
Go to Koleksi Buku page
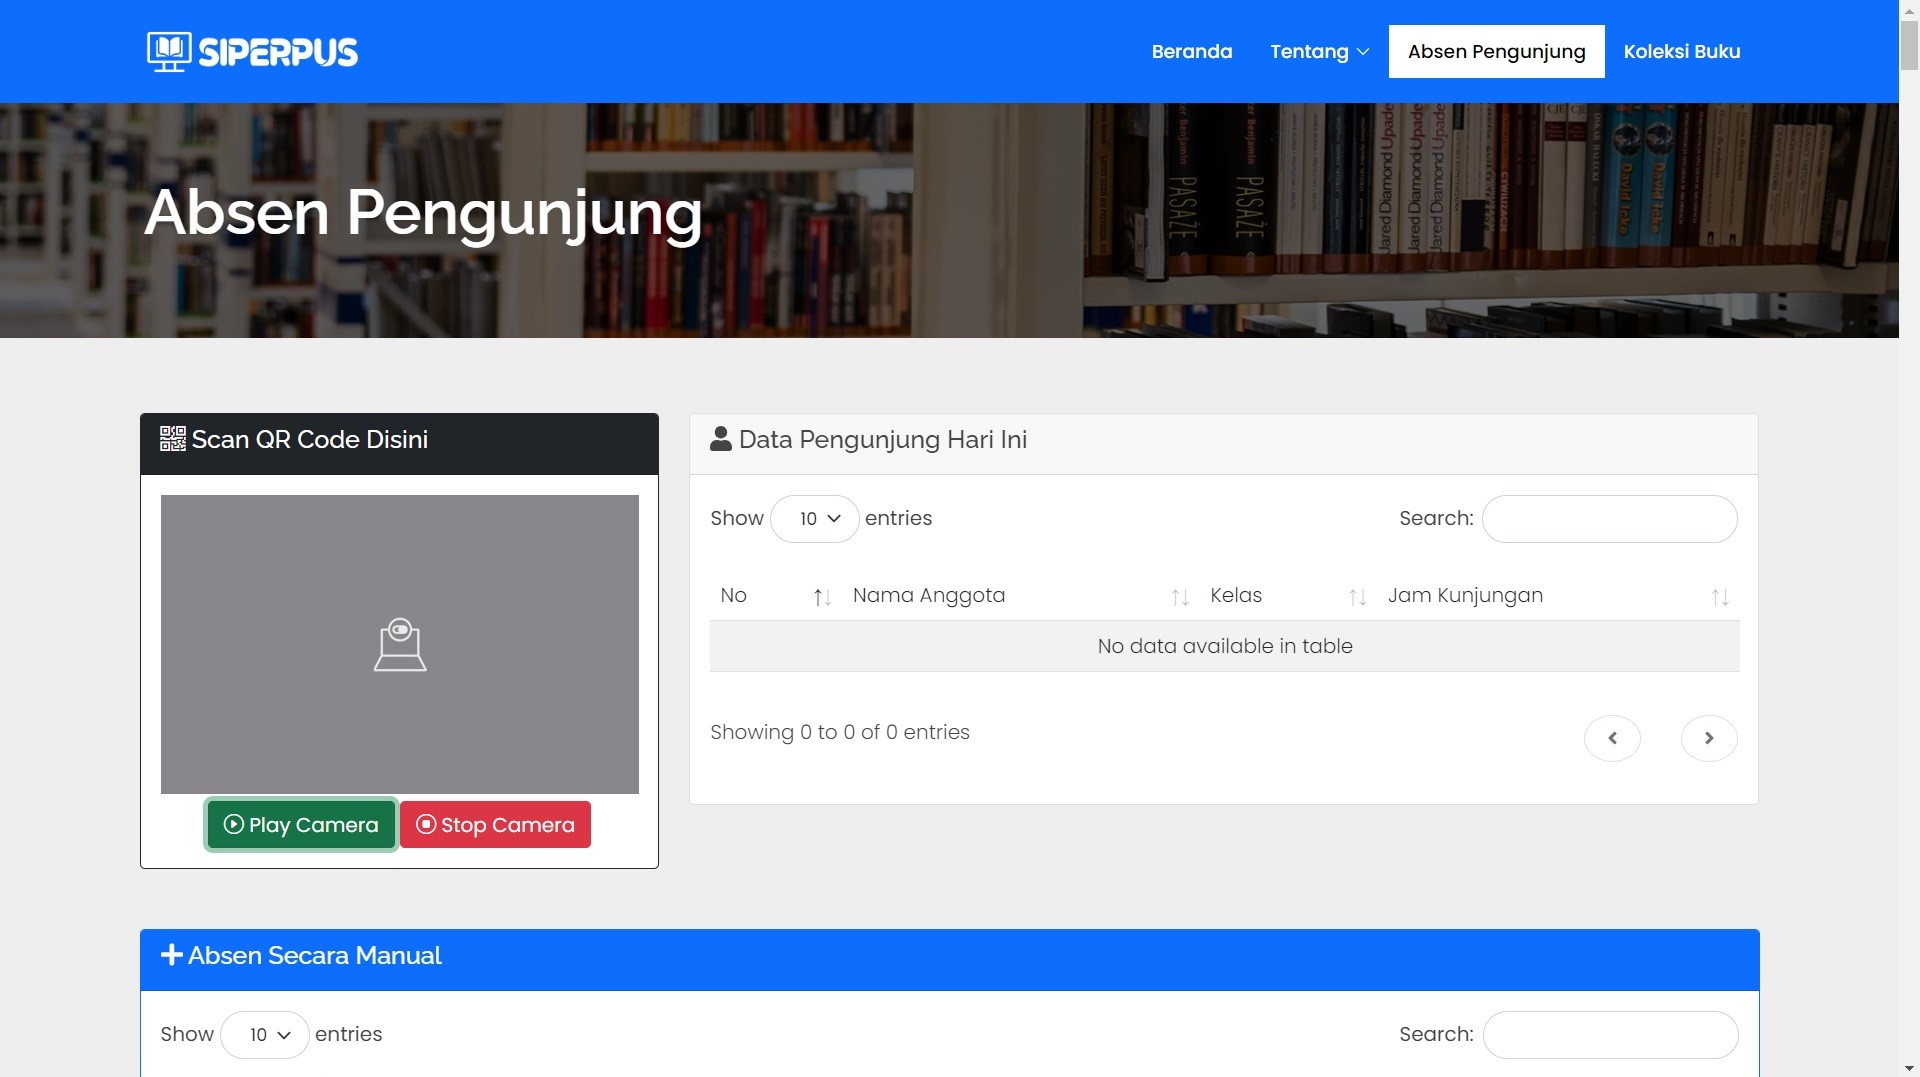click(x=1681, y=52)
